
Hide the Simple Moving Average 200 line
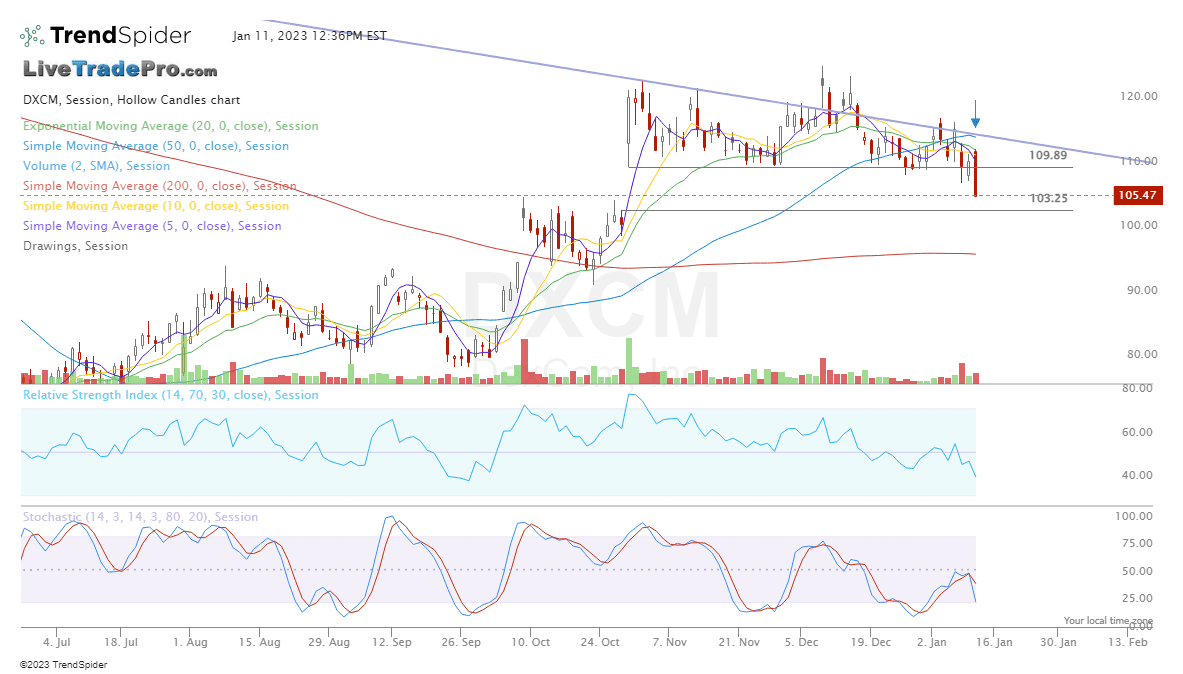coord(159,186)
